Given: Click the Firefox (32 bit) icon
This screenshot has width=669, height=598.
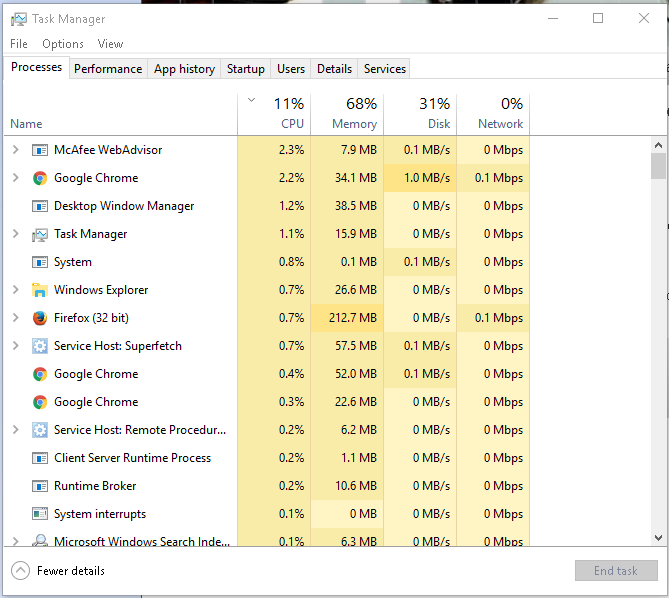Looking at the screenshot, I should point(40,318).
